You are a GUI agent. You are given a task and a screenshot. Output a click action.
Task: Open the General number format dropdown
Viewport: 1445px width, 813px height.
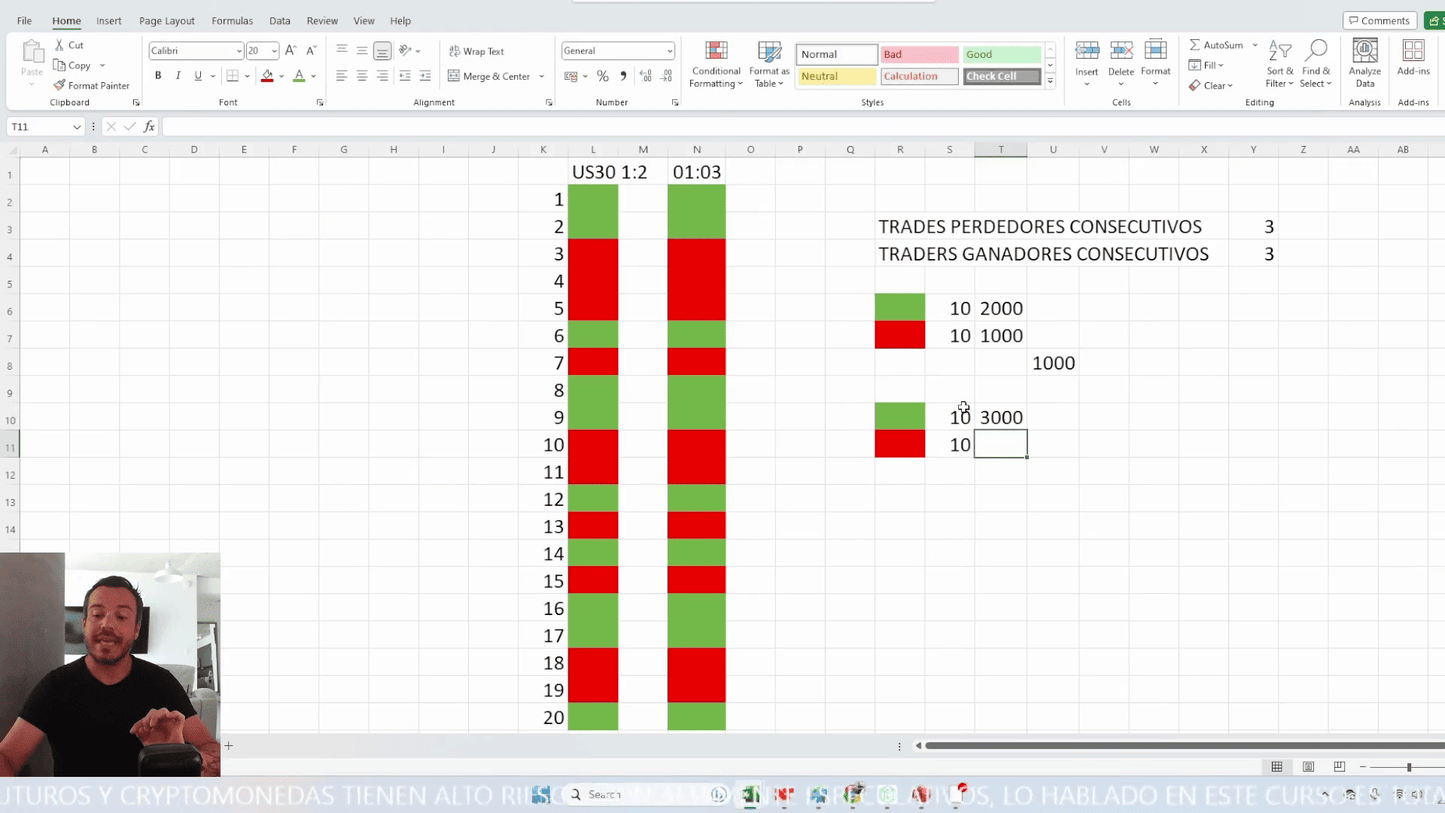pos(669,51)
